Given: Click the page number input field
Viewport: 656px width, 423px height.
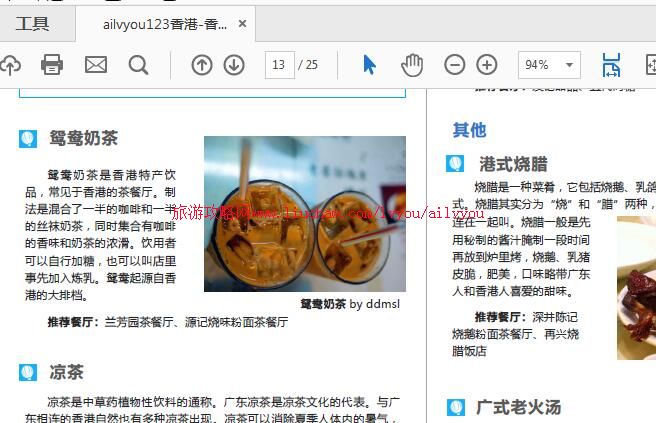Looking at the screenshot, I should 279,65.
